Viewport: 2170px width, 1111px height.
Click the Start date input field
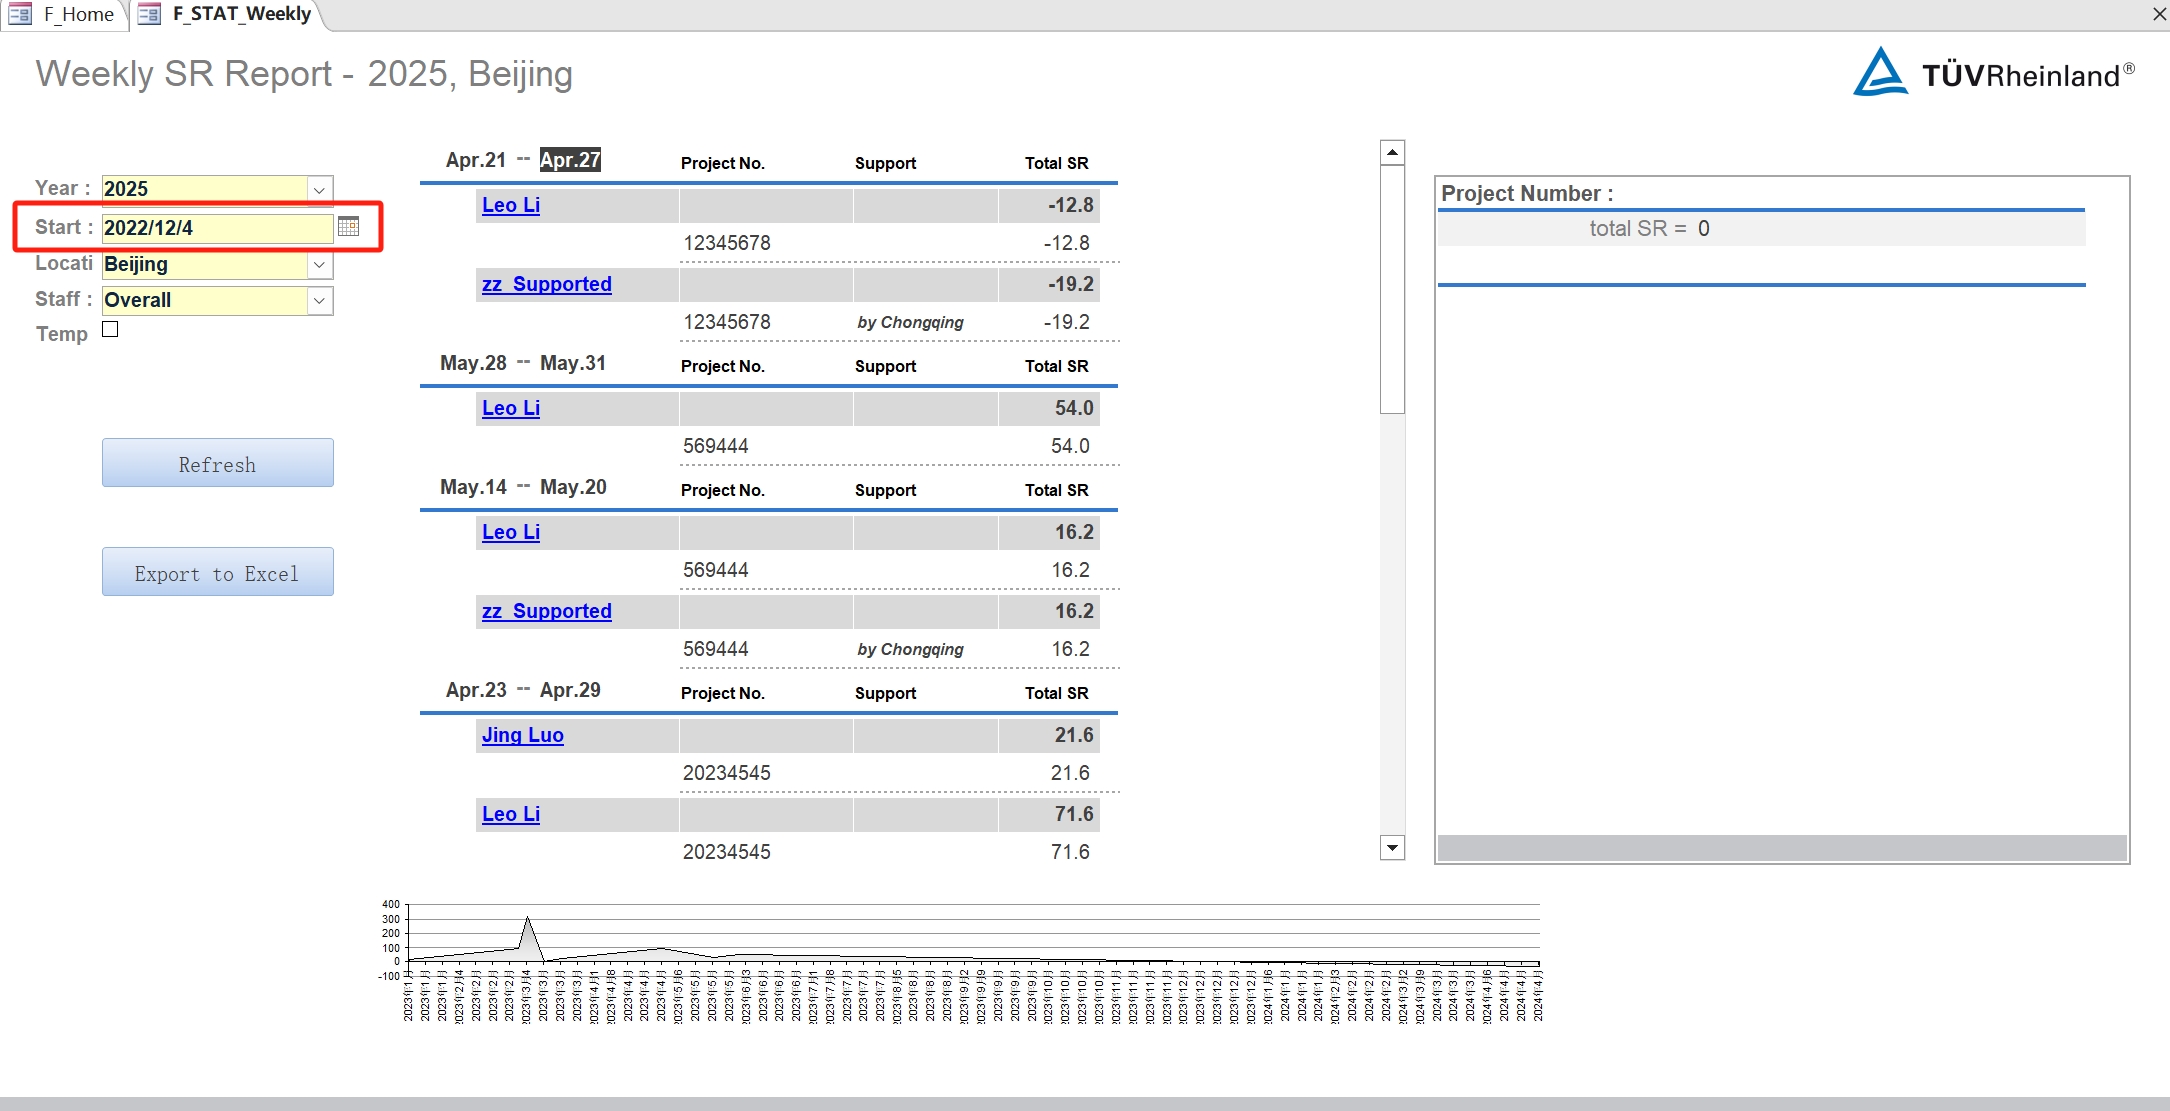click(217, 228)
